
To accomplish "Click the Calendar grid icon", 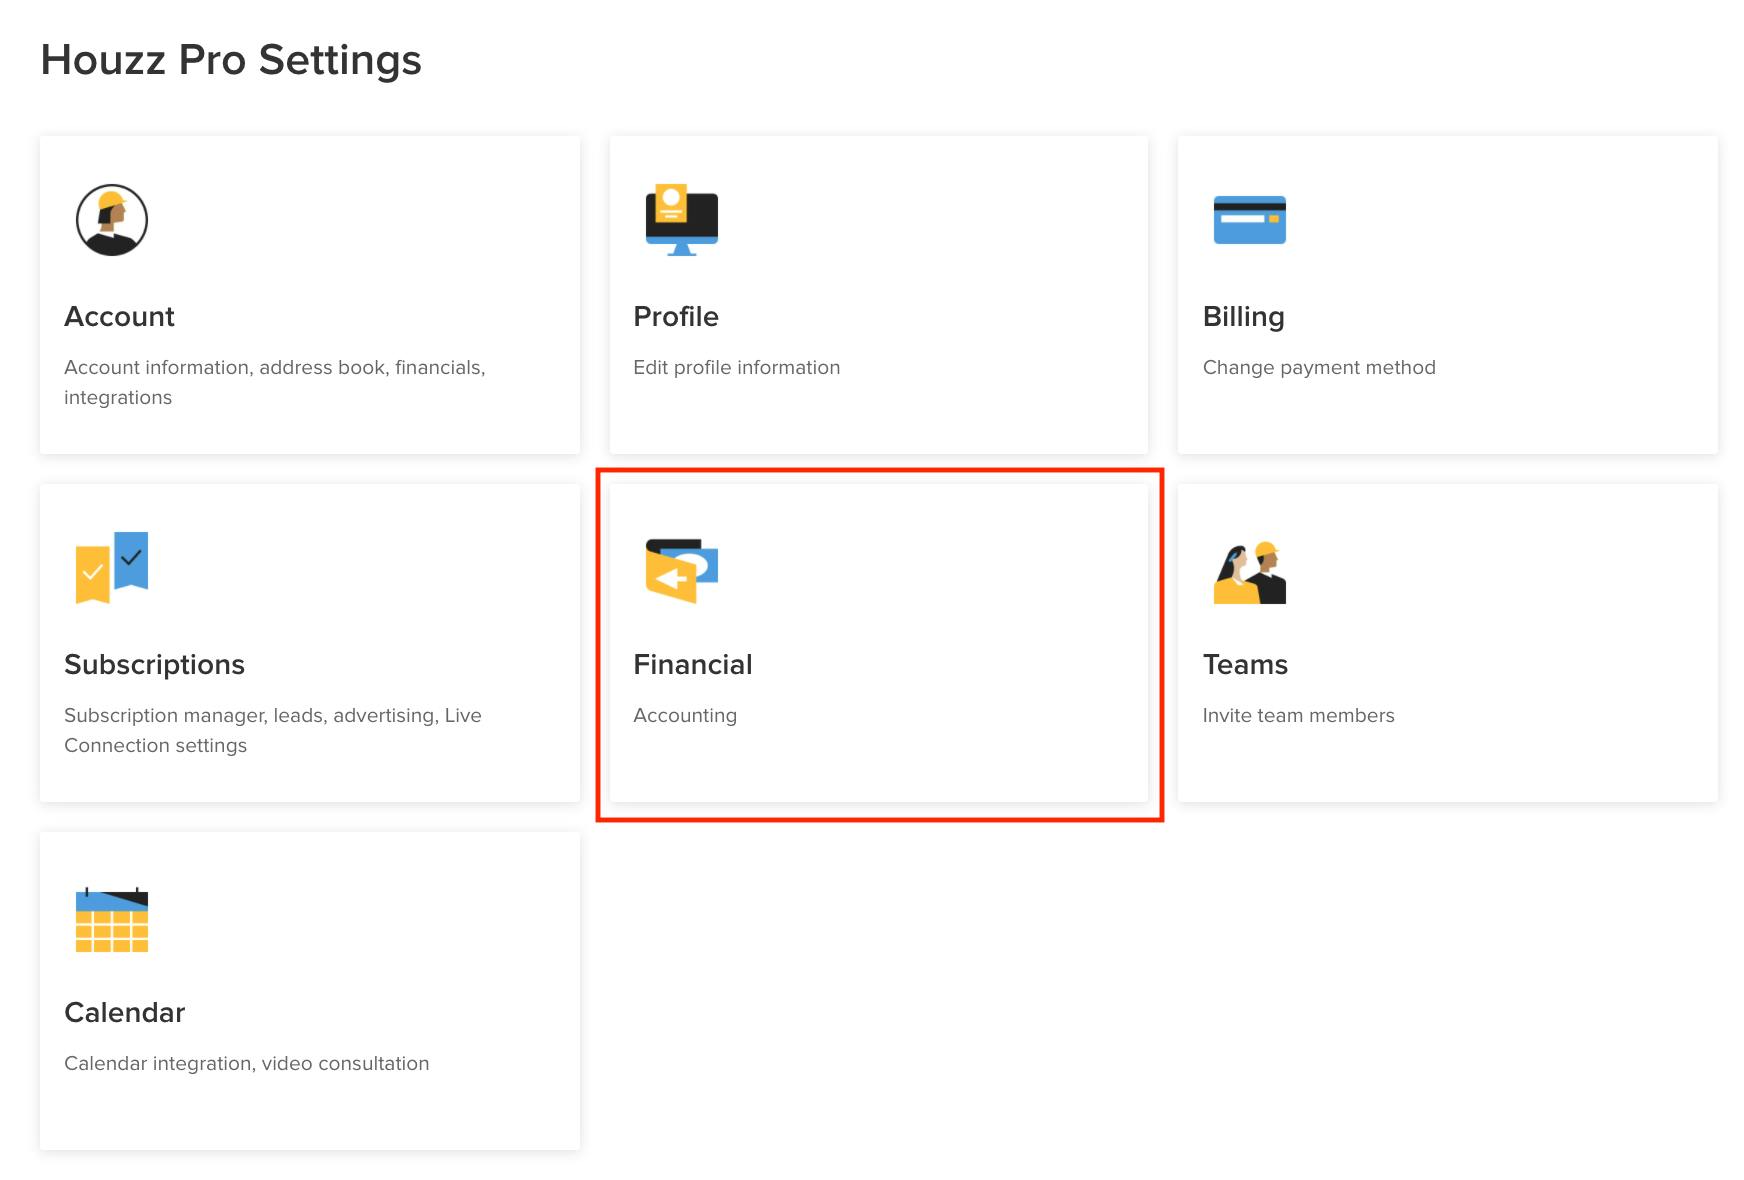I will [x=112, y=920].
